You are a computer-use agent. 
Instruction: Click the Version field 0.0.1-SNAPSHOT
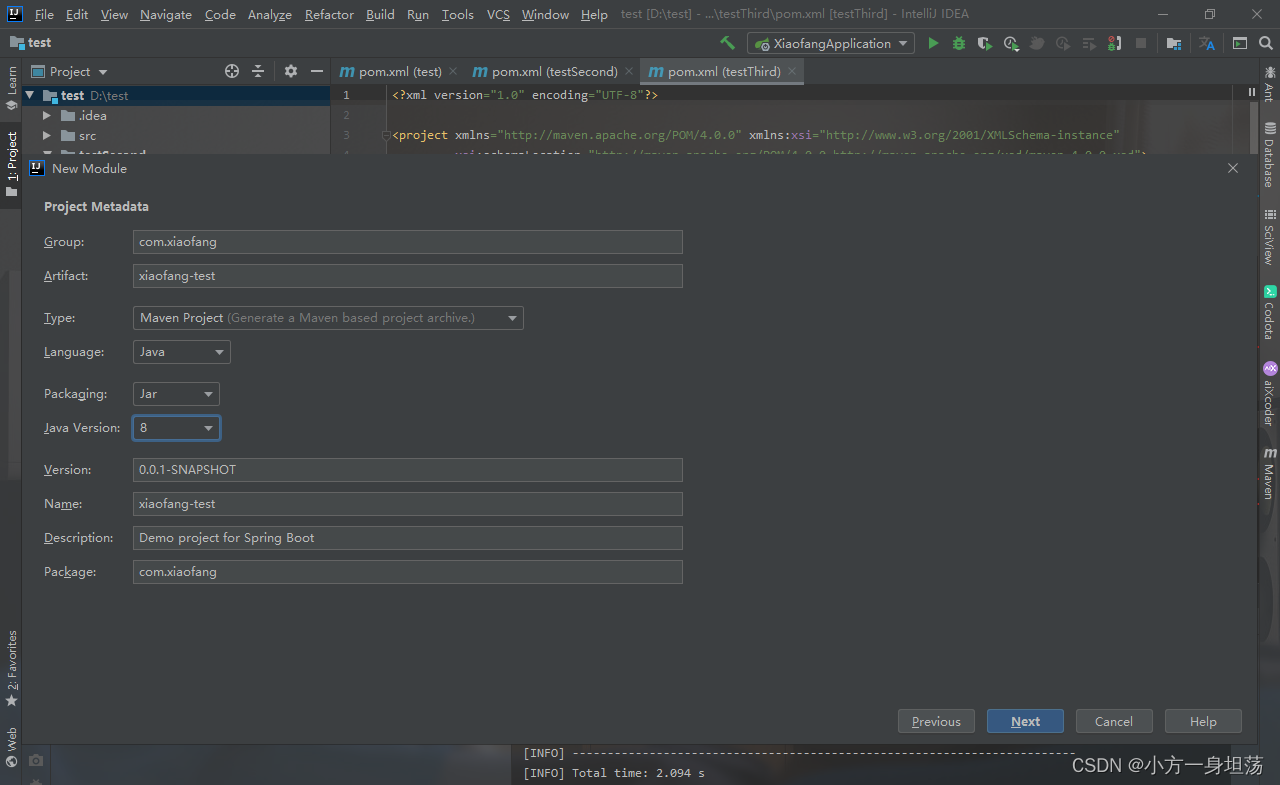pos(408,470)
